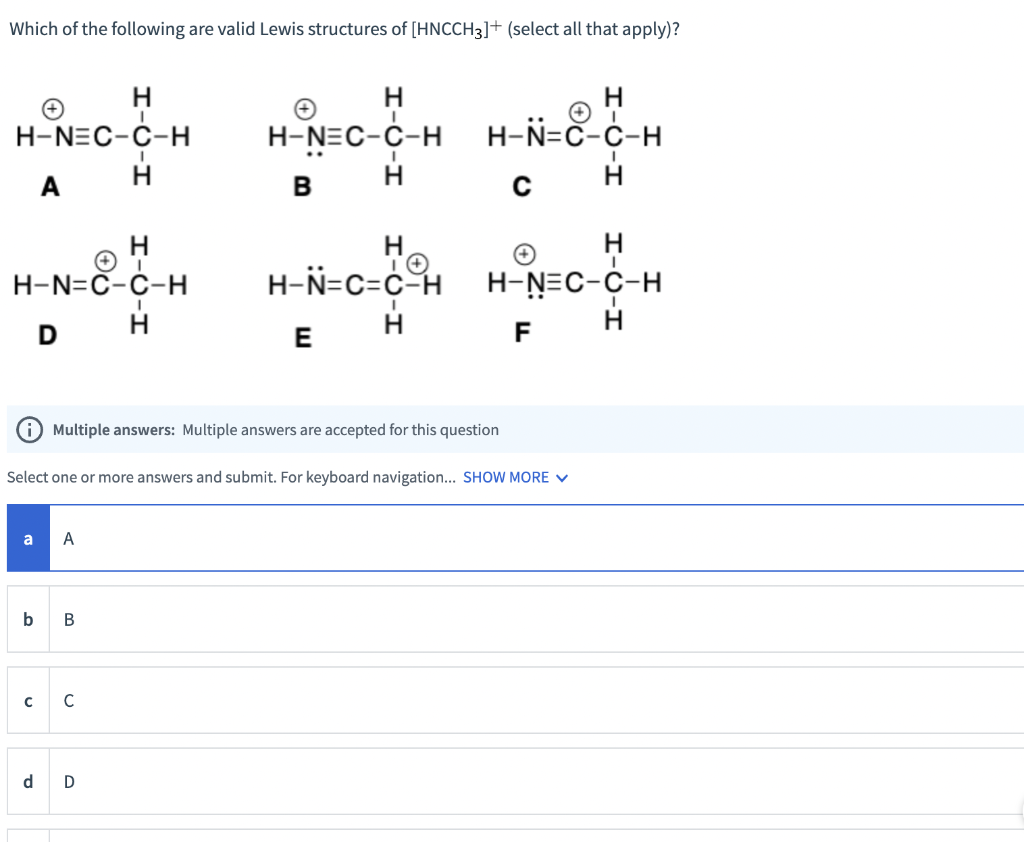
Task: Click the question title text
Action: 345,28
